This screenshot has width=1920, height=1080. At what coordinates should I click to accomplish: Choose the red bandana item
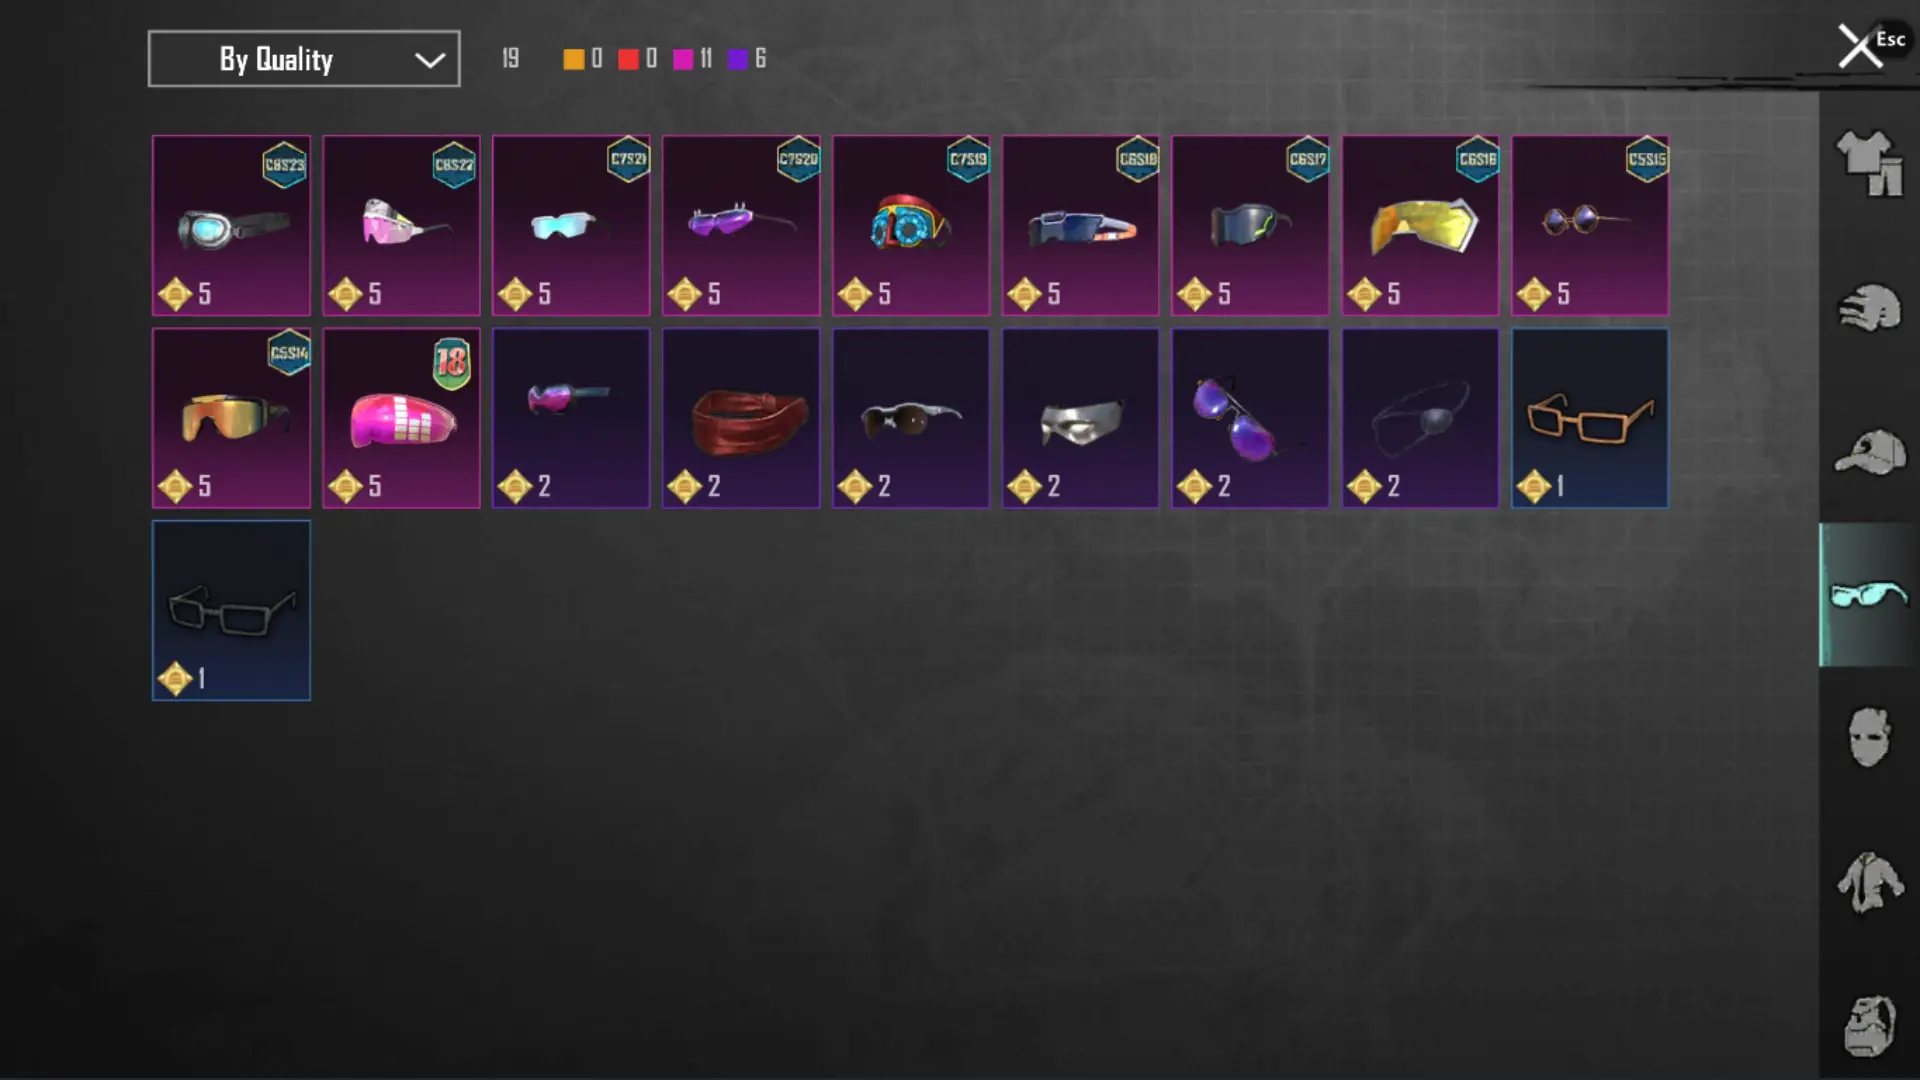click(x=741, y=418)
